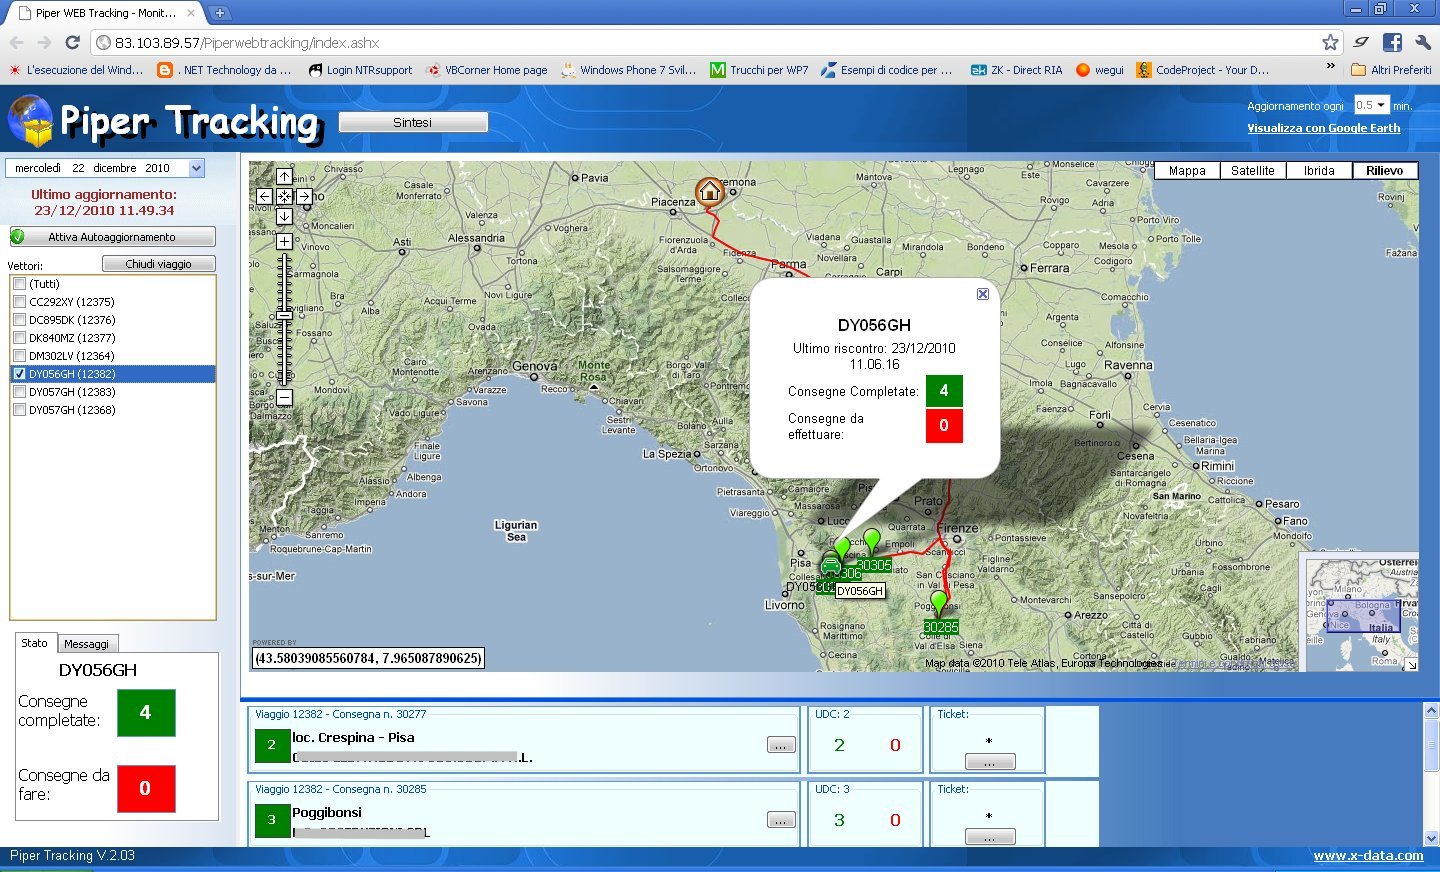Switch map to Ibrida view
1440x872 pixels.
[x=1319, y=171]
